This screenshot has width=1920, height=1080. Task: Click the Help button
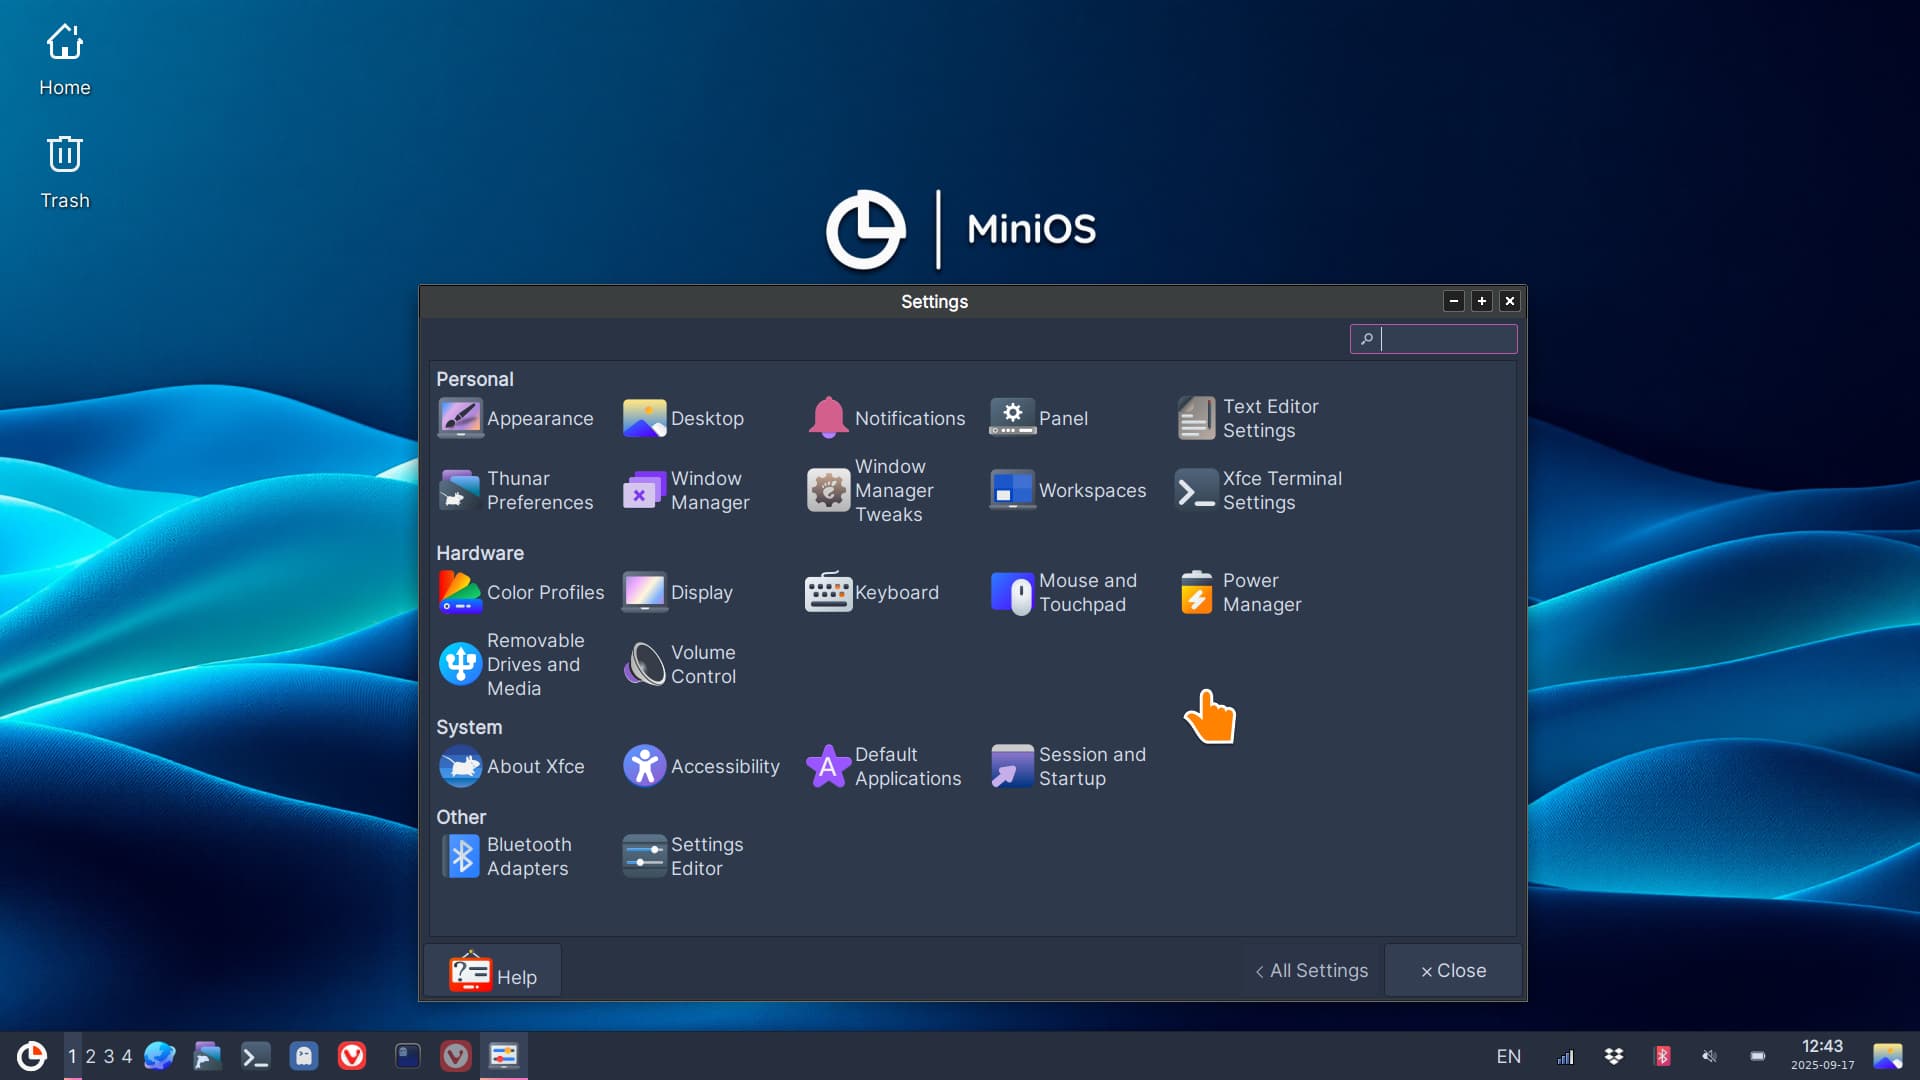coord(493,972)
